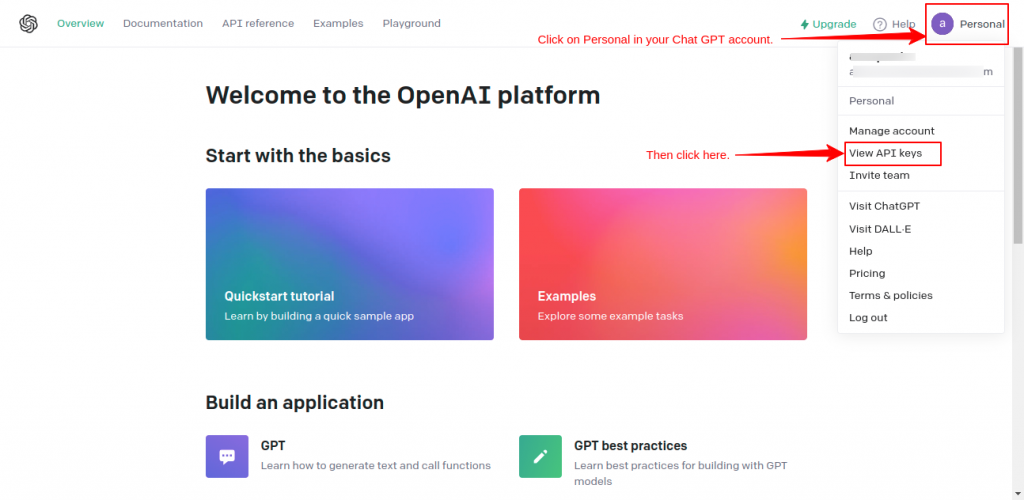Open the GPT chat bubble icon
Screen dimensions: 1024x500
[x=227, y=456]
